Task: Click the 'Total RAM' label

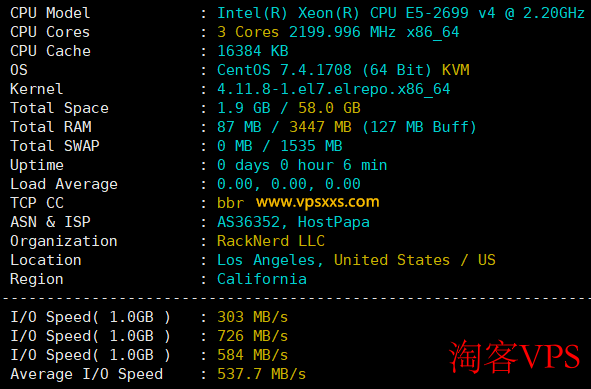Action: point(51,127)
